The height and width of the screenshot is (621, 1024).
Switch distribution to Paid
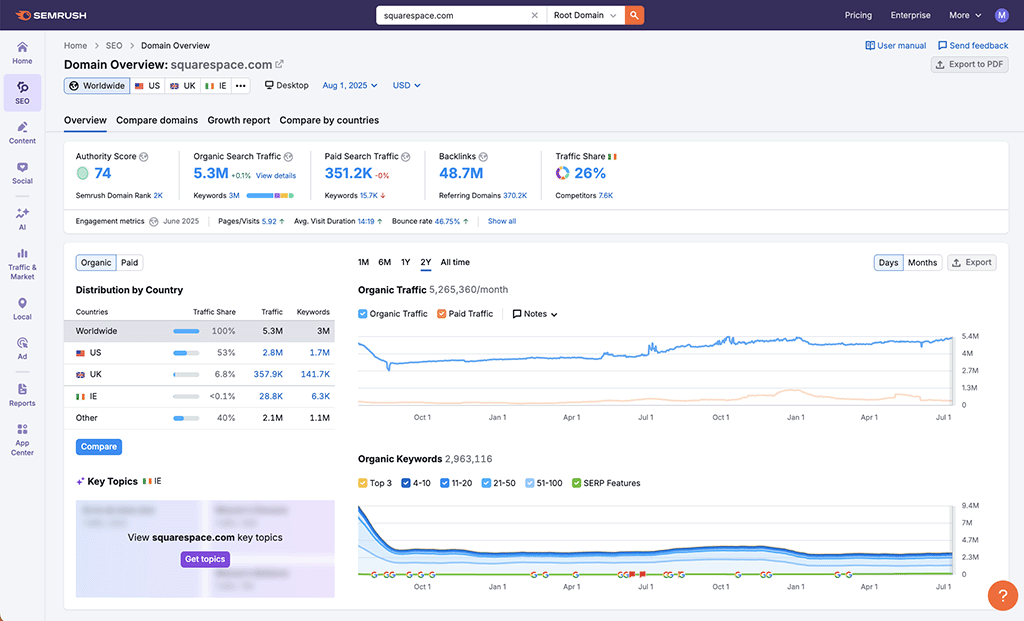129,263
